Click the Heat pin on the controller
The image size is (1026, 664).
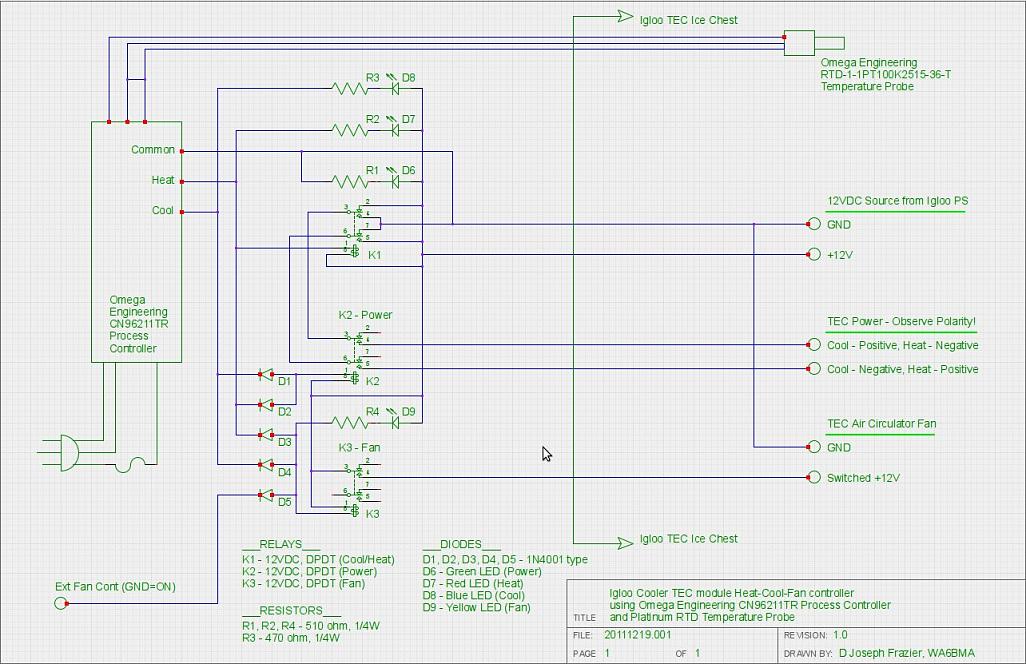pos(163,181)
